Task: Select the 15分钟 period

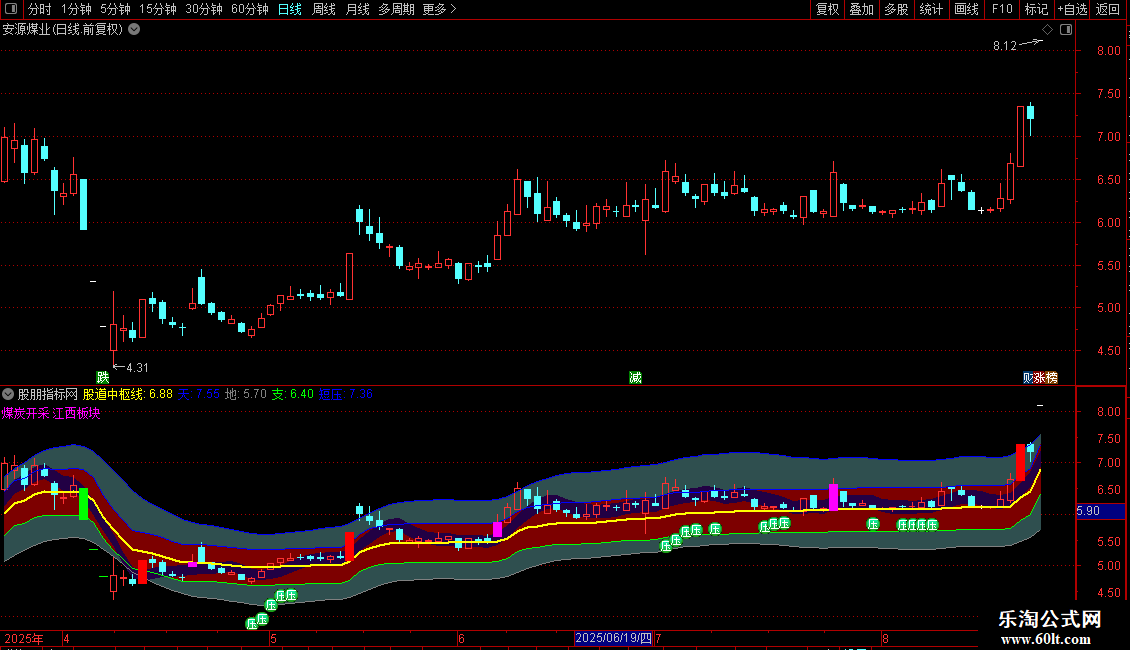Action: [x=158, y=9]
